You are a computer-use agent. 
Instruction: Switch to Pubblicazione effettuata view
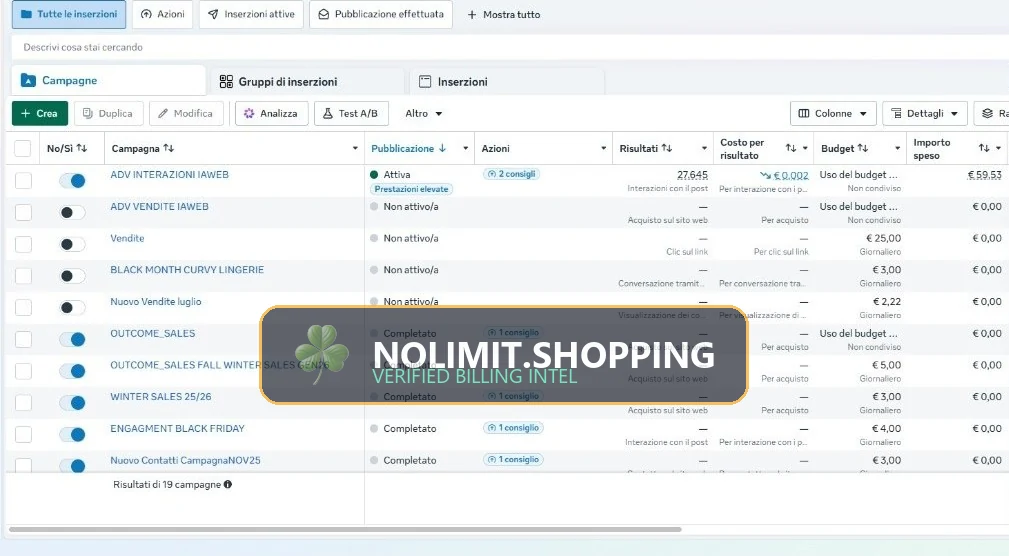381,14
